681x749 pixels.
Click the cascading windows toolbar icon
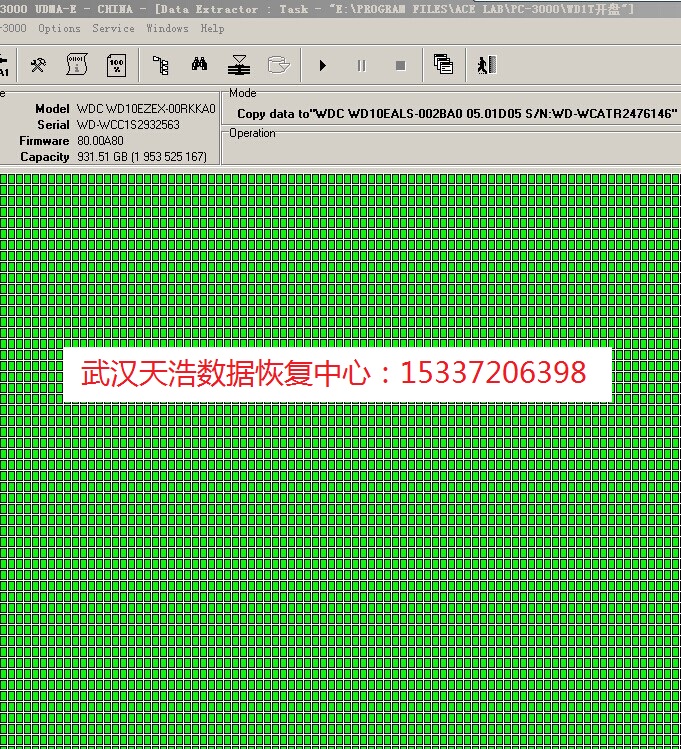pyautogui.click(x=443, y=66)
